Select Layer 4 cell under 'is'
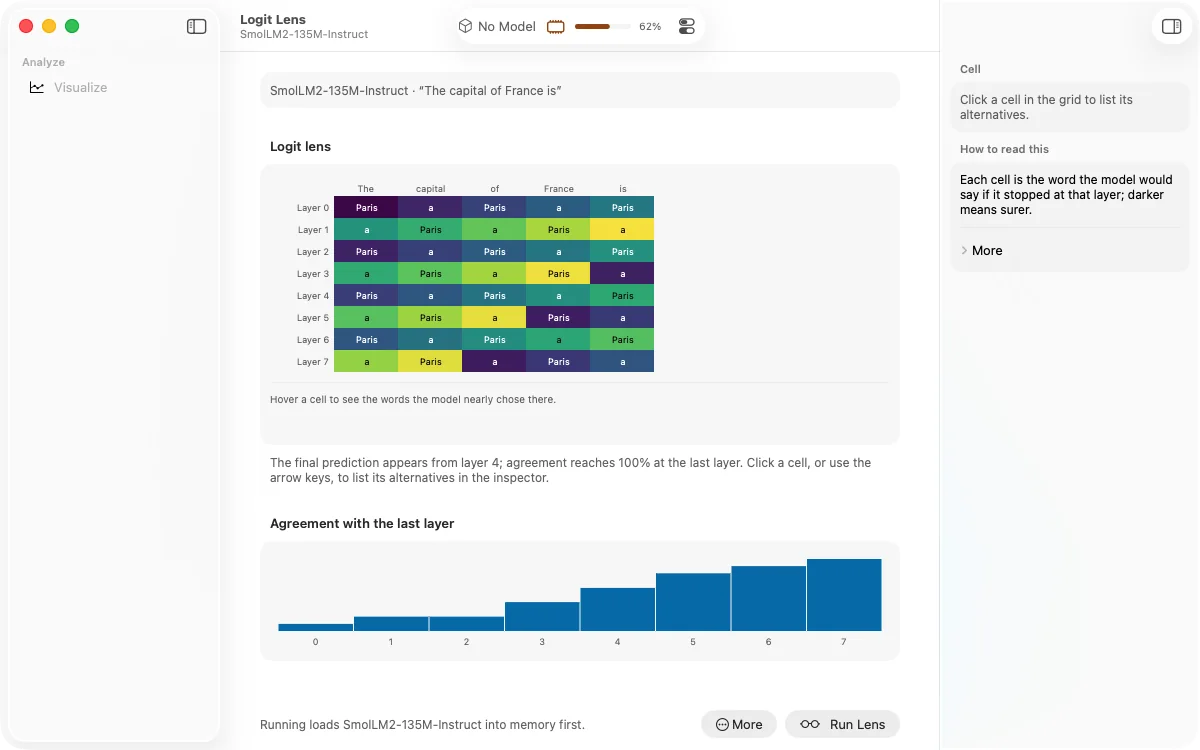 tap(622, 296)
